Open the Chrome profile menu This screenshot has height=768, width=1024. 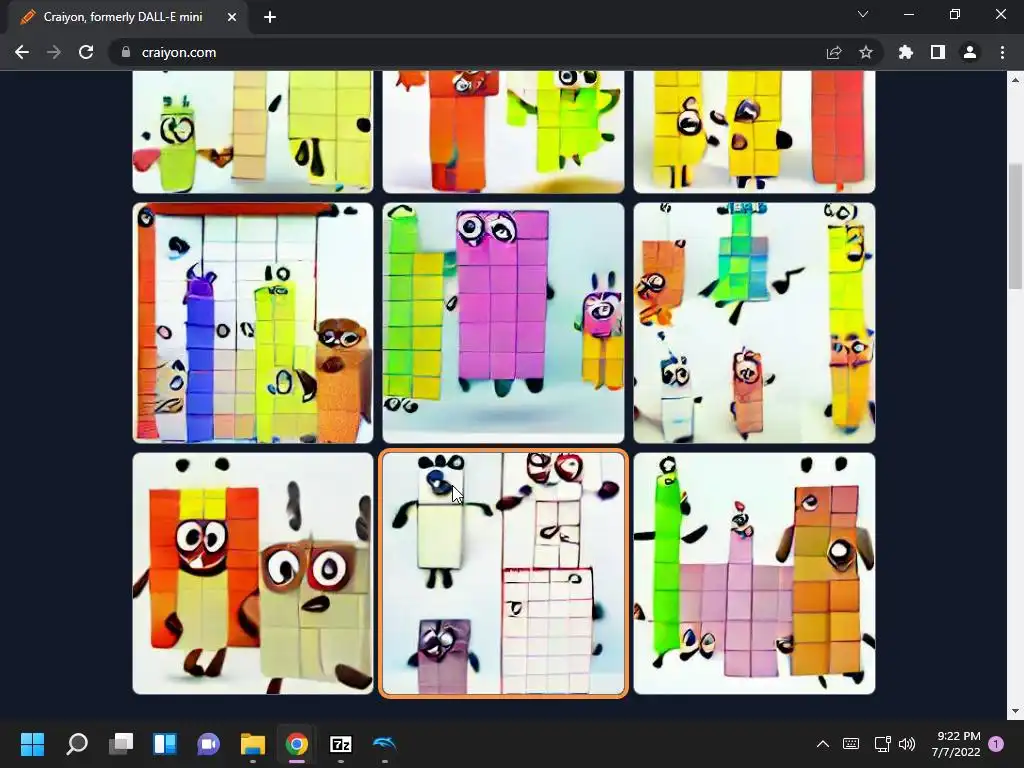point(970,52)
